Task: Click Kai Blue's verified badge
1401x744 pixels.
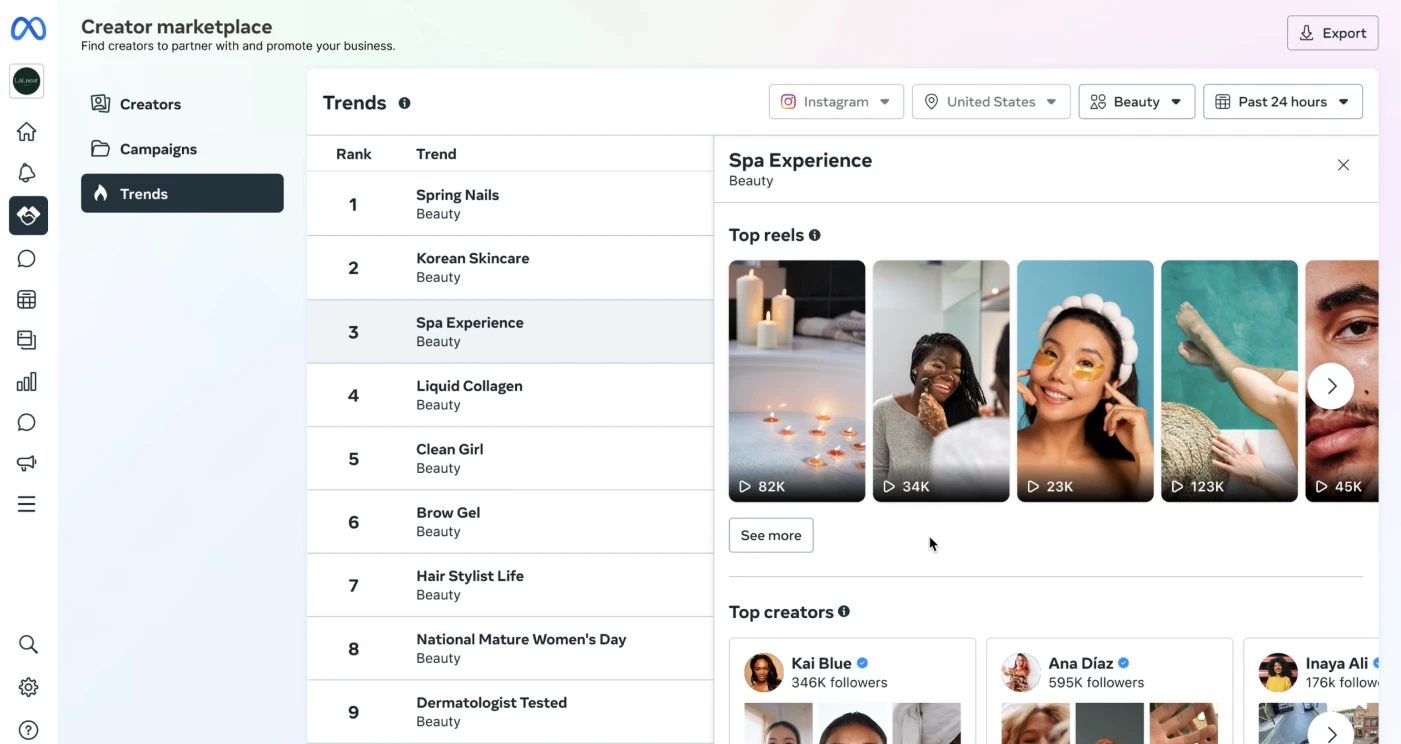Action: [x=862, y=663]
